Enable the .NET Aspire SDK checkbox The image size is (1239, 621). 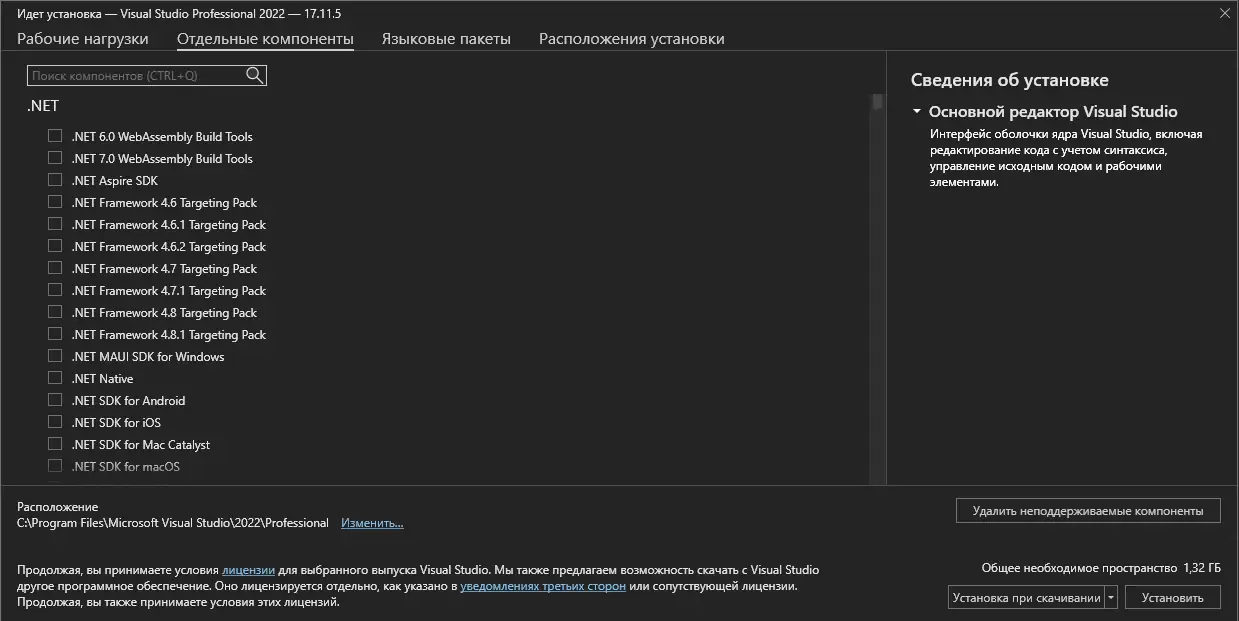[x=55, y=180]
